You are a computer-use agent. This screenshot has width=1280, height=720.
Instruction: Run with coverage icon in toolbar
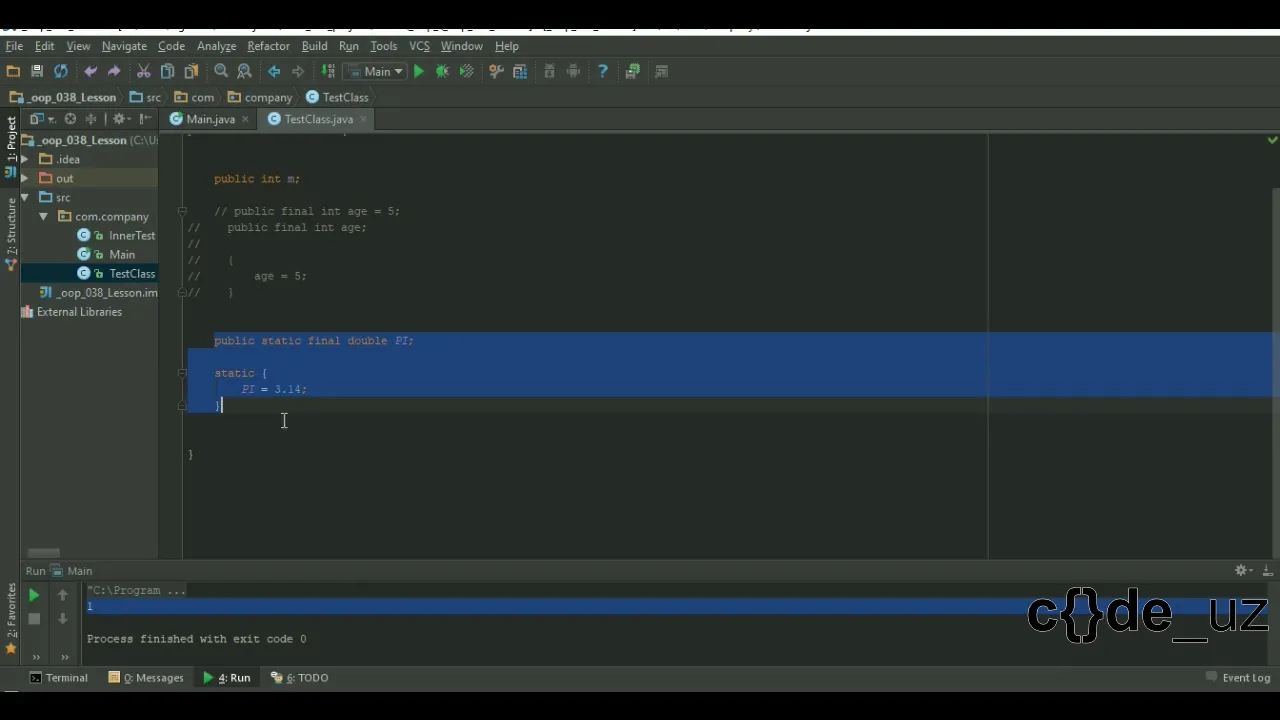(466, 71)
